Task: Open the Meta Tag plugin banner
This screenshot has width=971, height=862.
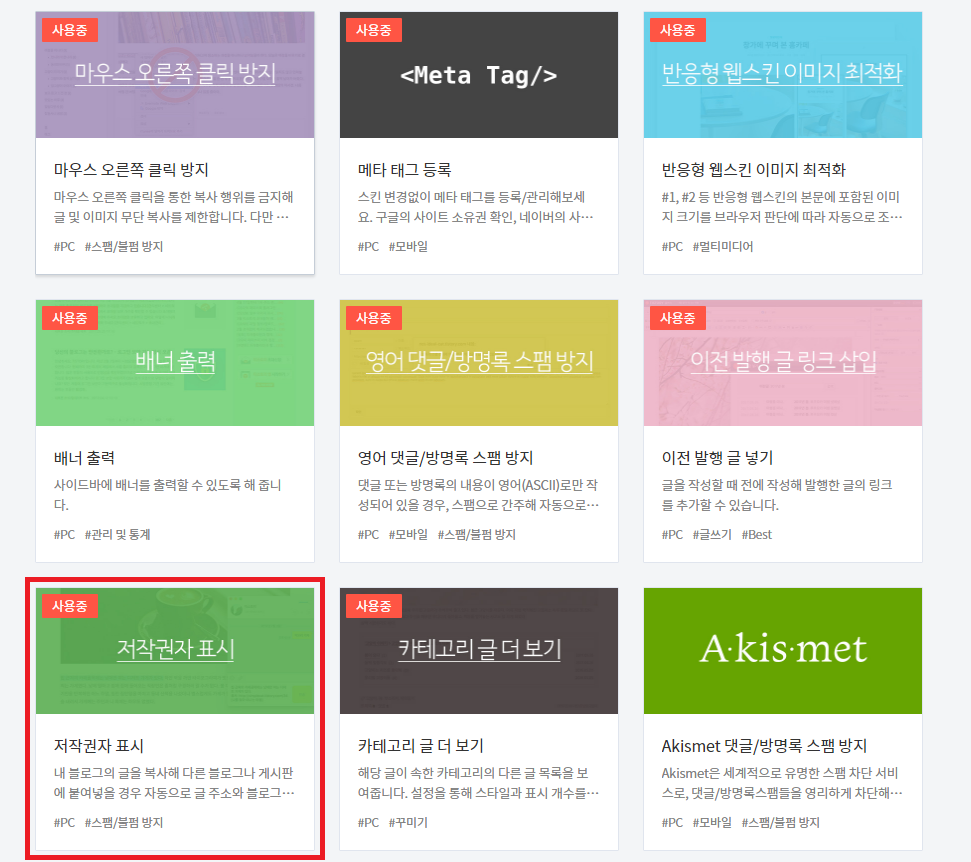Action: [478, 75]
